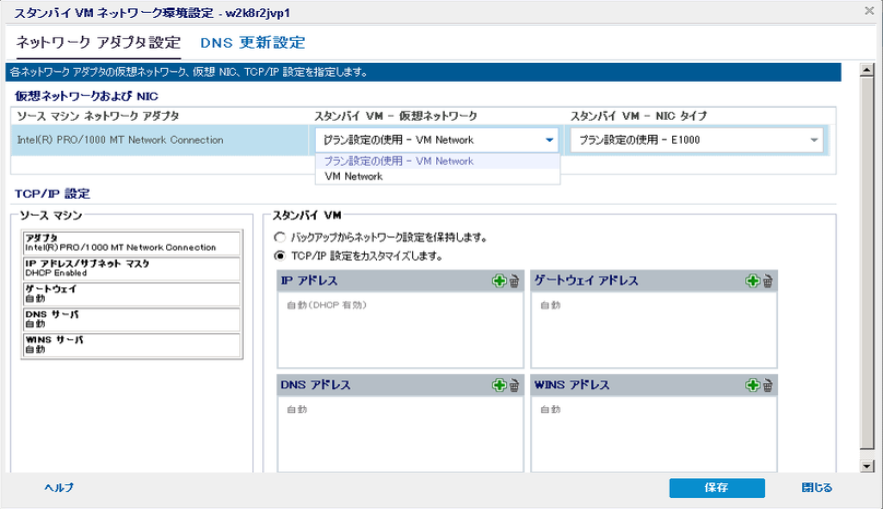Add a new IP address entry
The width and height of the screenshot is (883, 509).
pyautogui.click(x=499, y=280)
